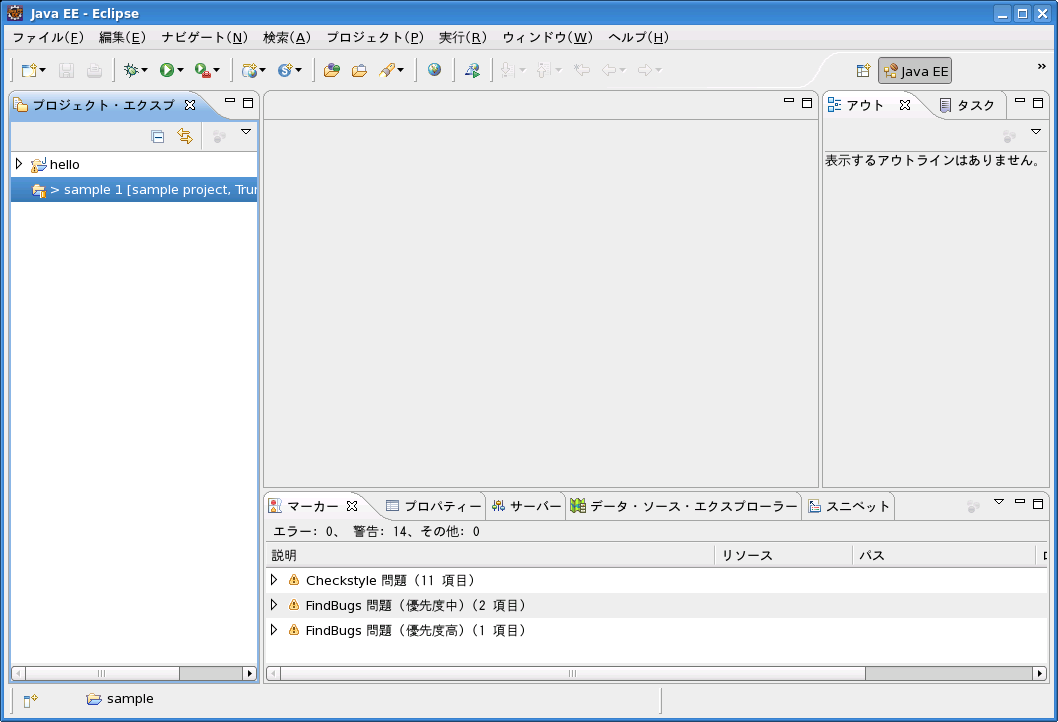The height and width of the screenshot is (722, 1058).
Task: Switch to the サーバー tab
Action: point(526,506)
